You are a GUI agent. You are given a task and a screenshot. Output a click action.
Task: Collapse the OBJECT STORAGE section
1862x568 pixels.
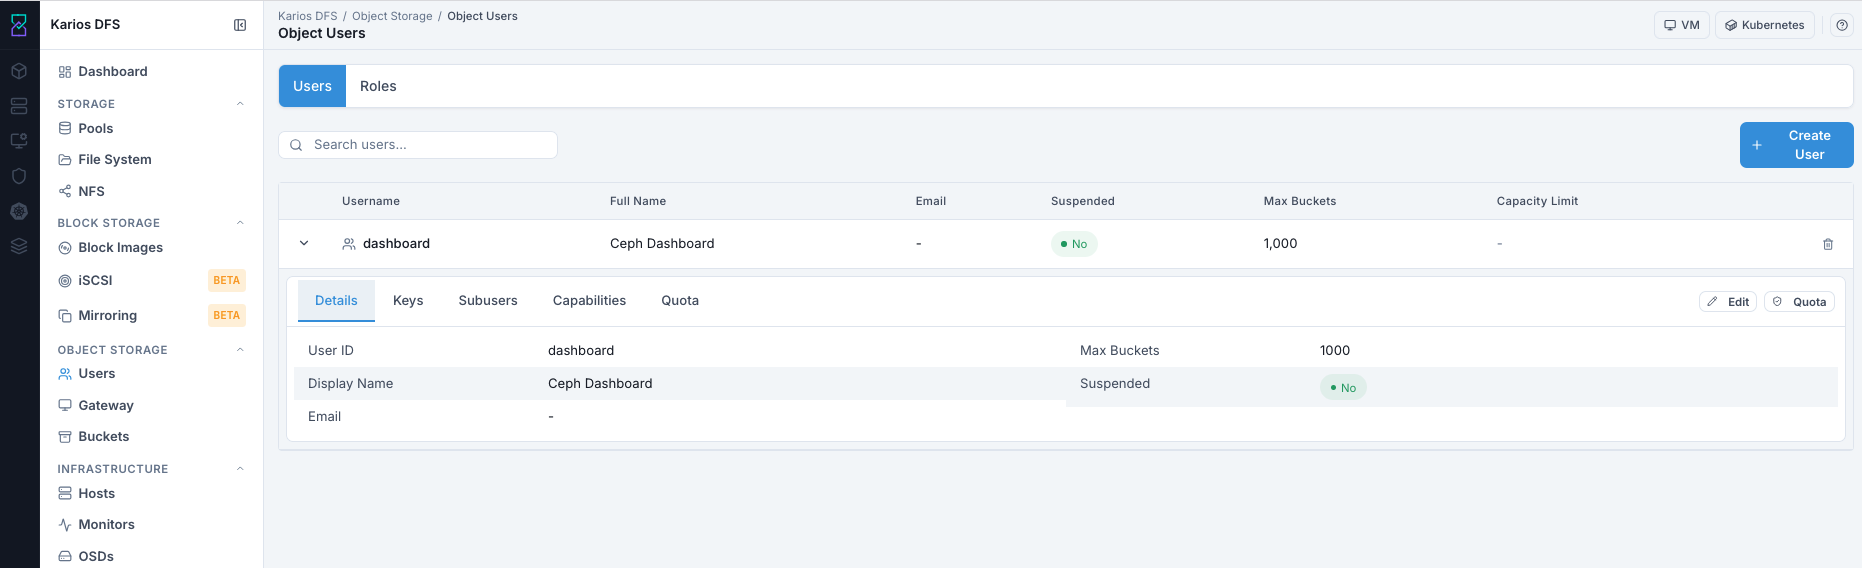(x=240, y=350)
